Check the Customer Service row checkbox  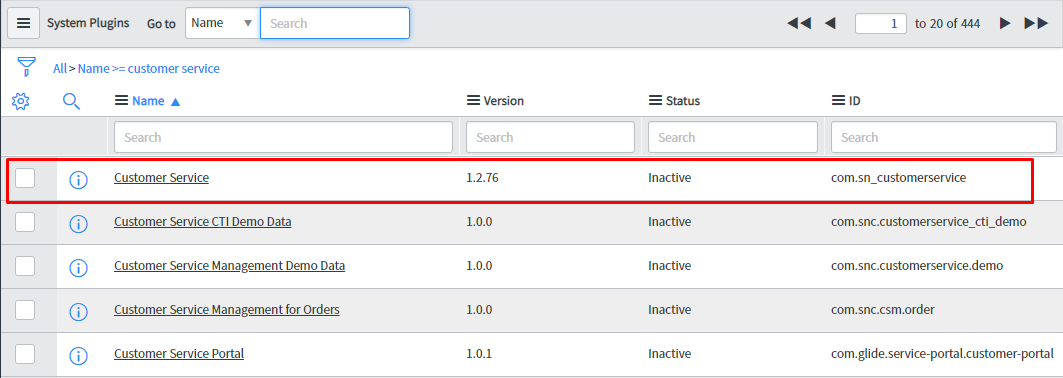[25, 178]
